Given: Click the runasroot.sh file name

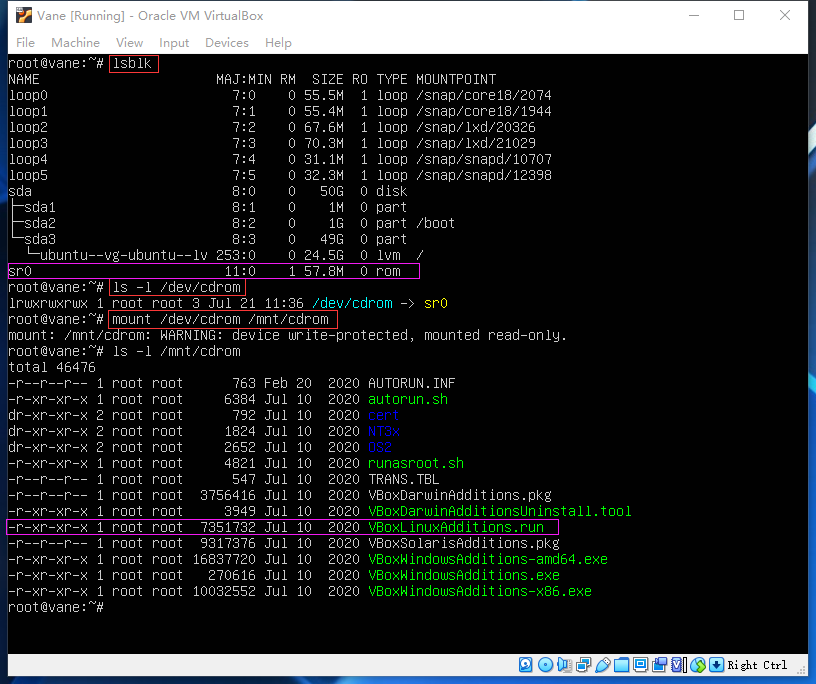Looking at the screenshot, I should (416, 463).
